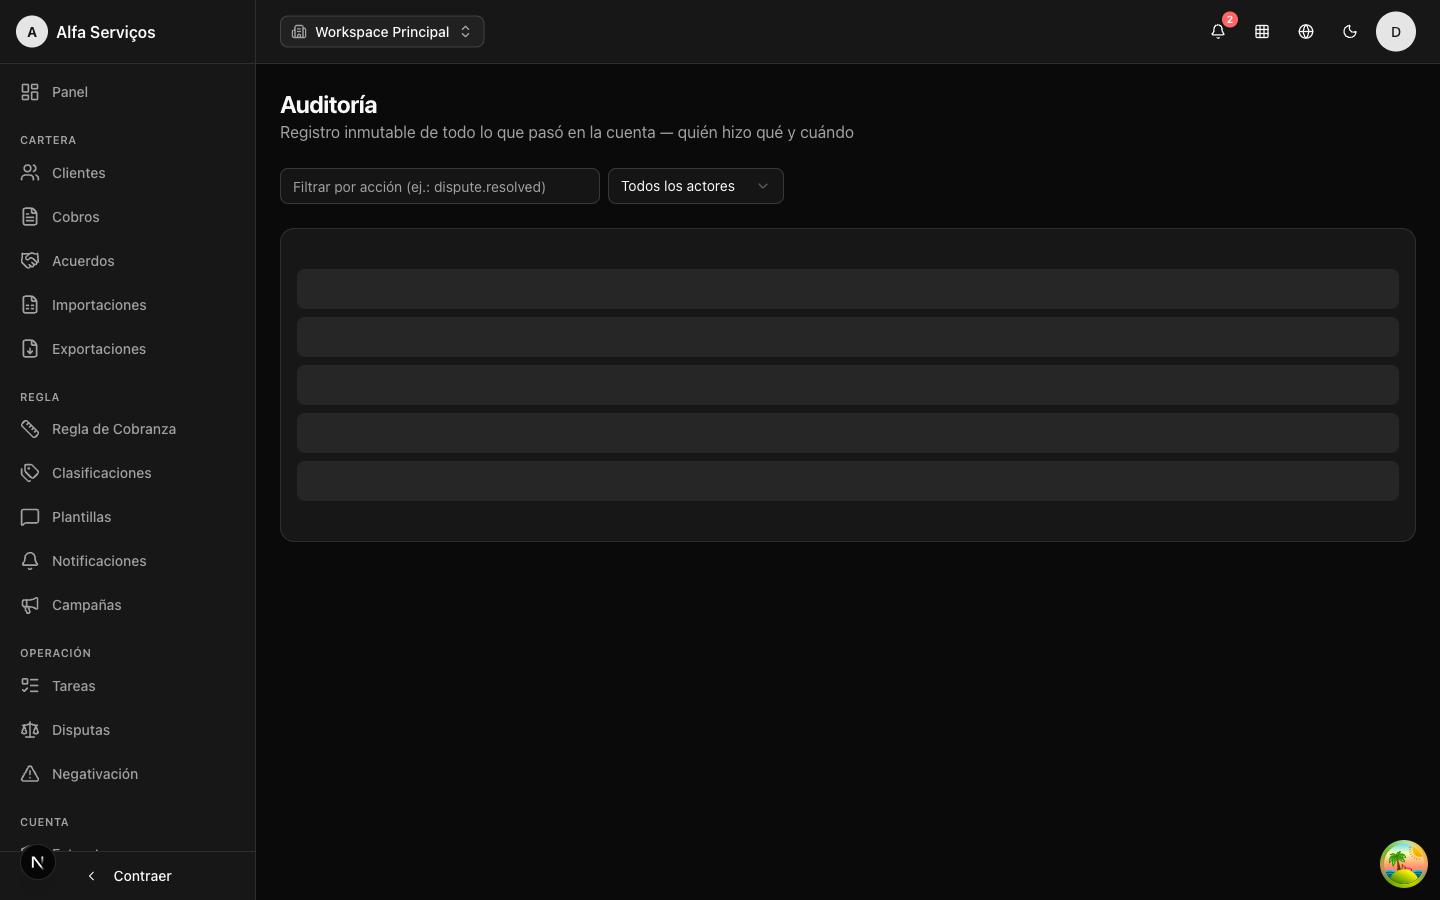Open Regla de Cobranza link

128,429
